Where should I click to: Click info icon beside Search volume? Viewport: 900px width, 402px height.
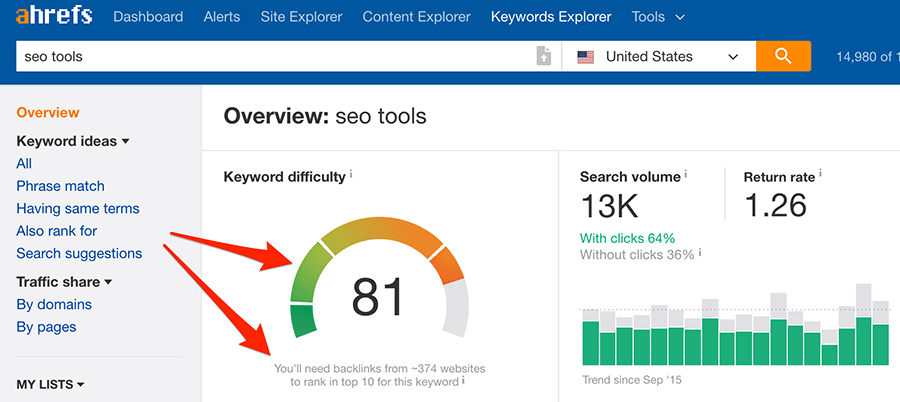[686, 176]
